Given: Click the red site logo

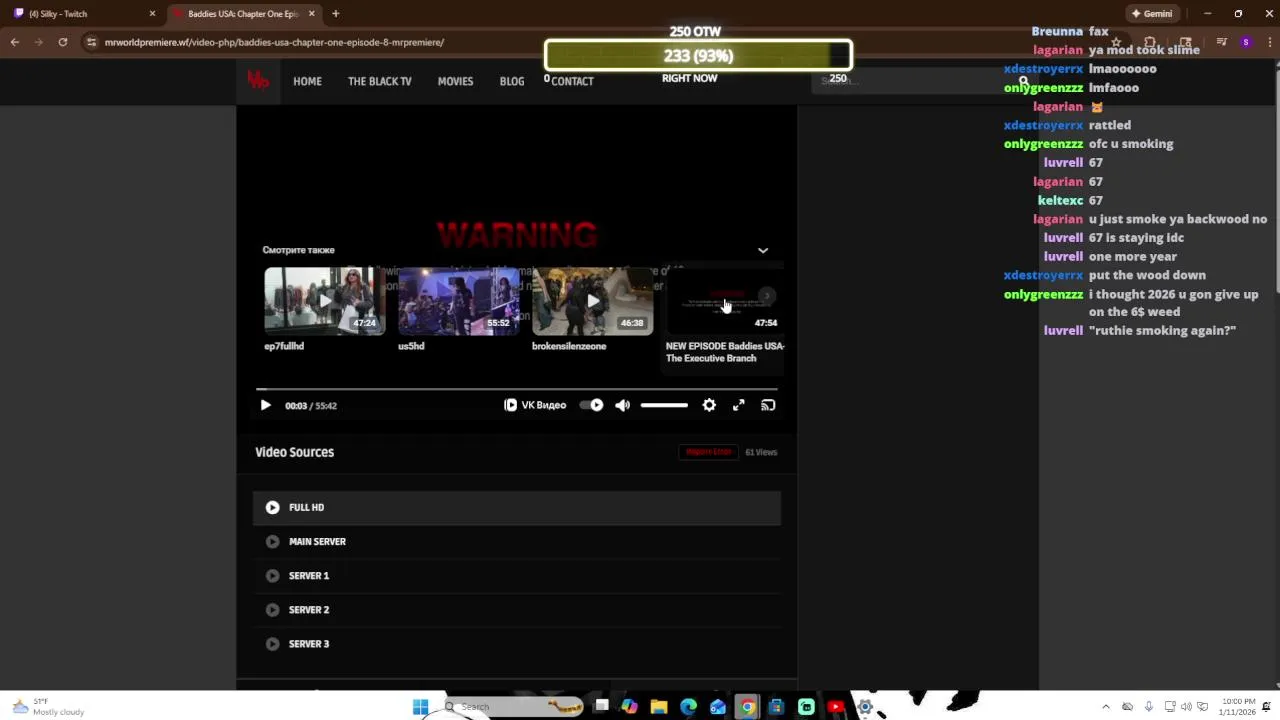Looking at the screenshot, I should (x=258, y=81).
